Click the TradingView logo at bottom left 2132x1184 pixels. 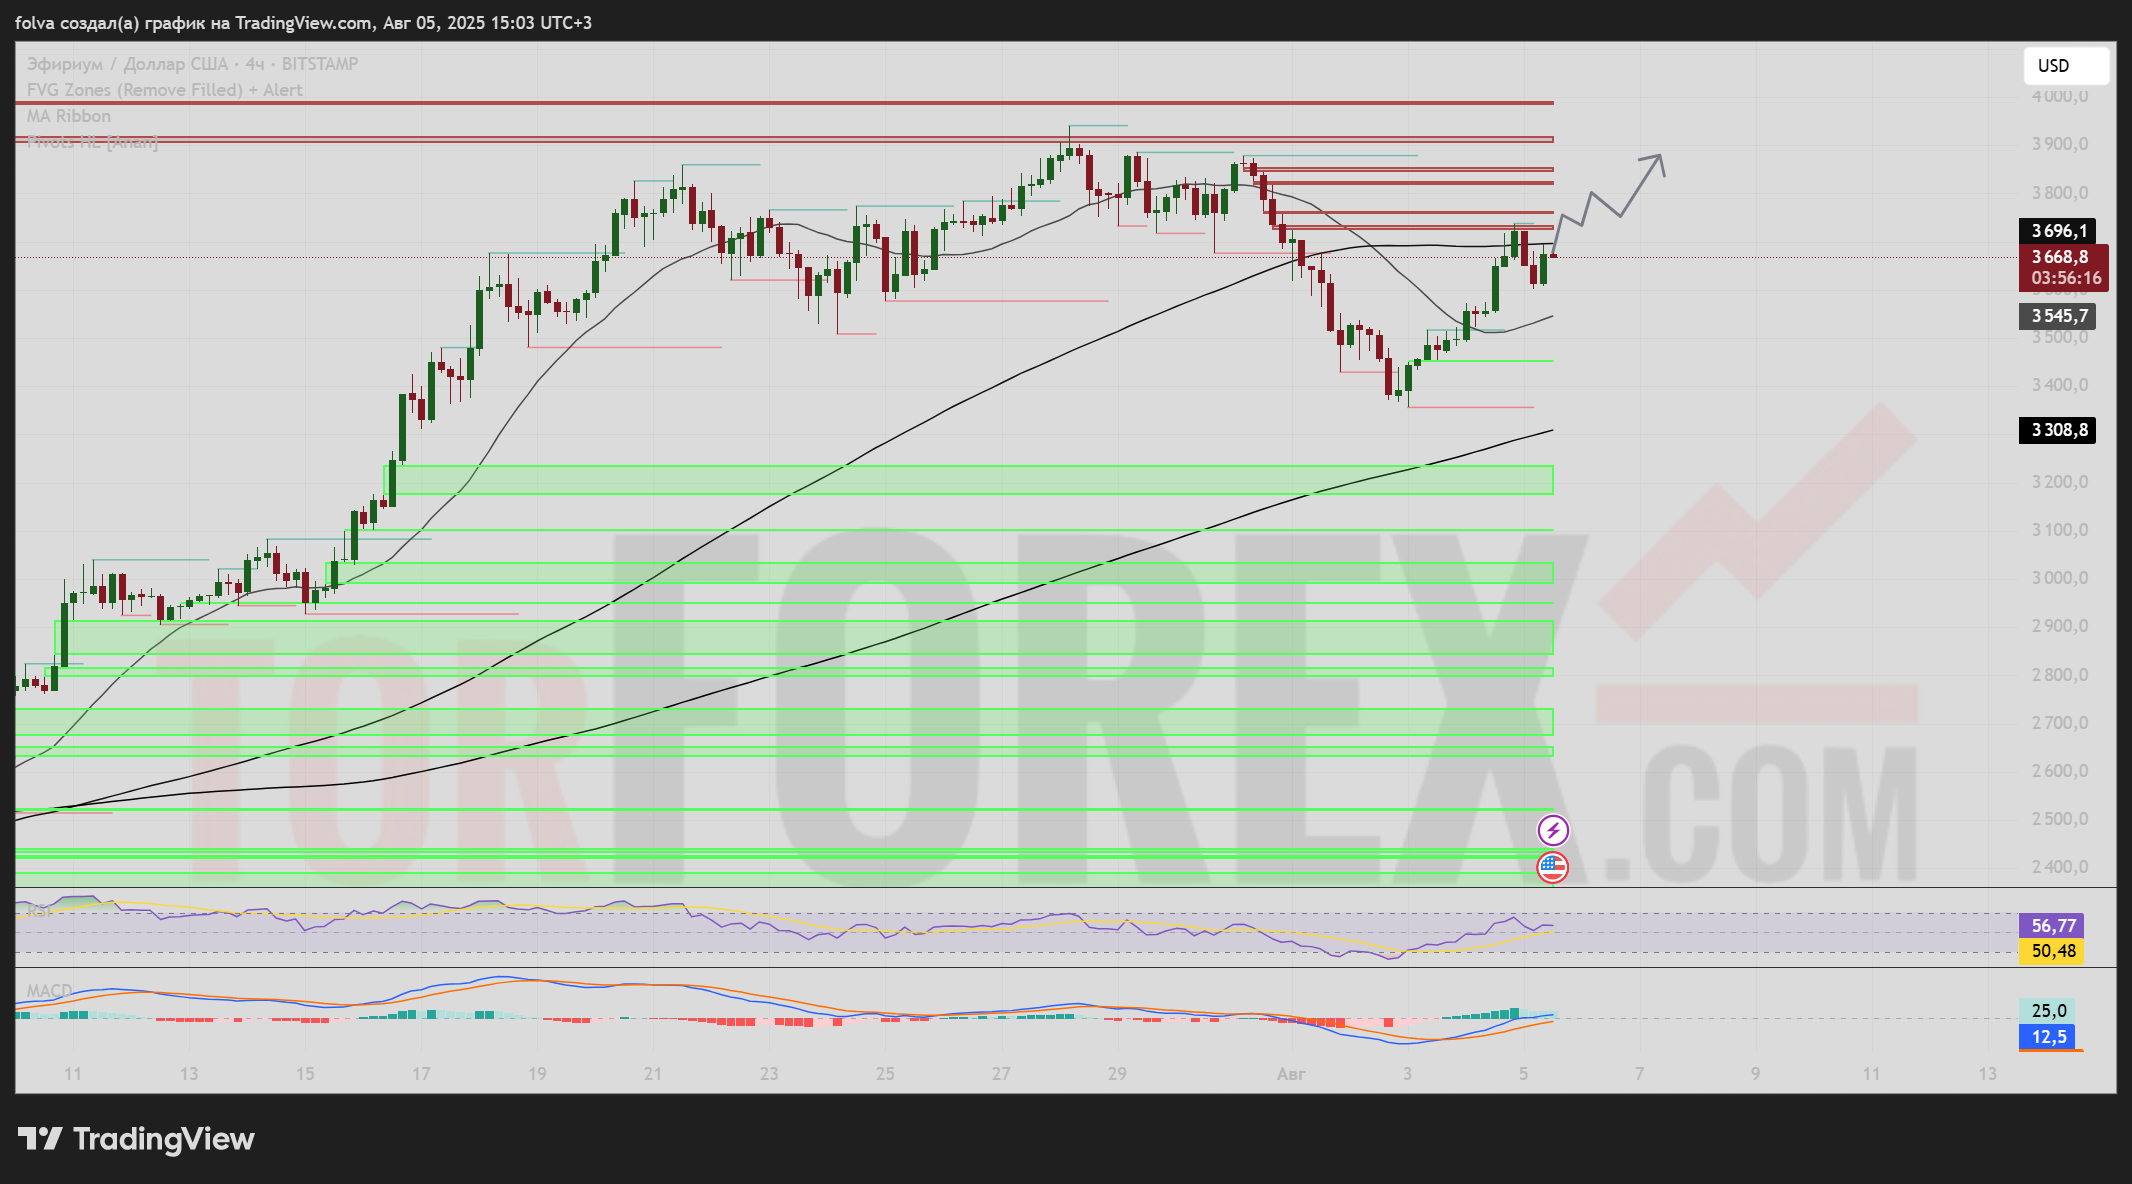click(136, 1139)
